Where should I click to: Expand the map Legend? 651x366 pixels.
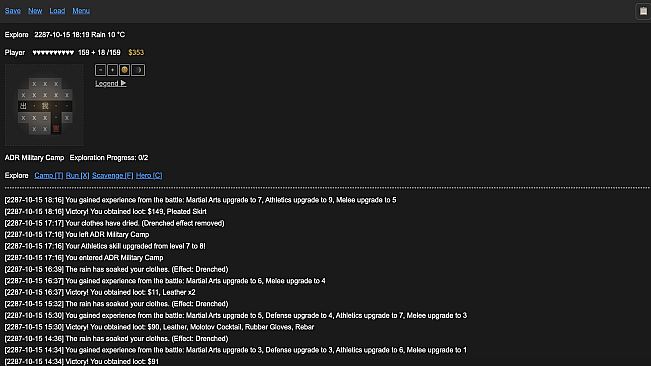(x=110, y=83)
